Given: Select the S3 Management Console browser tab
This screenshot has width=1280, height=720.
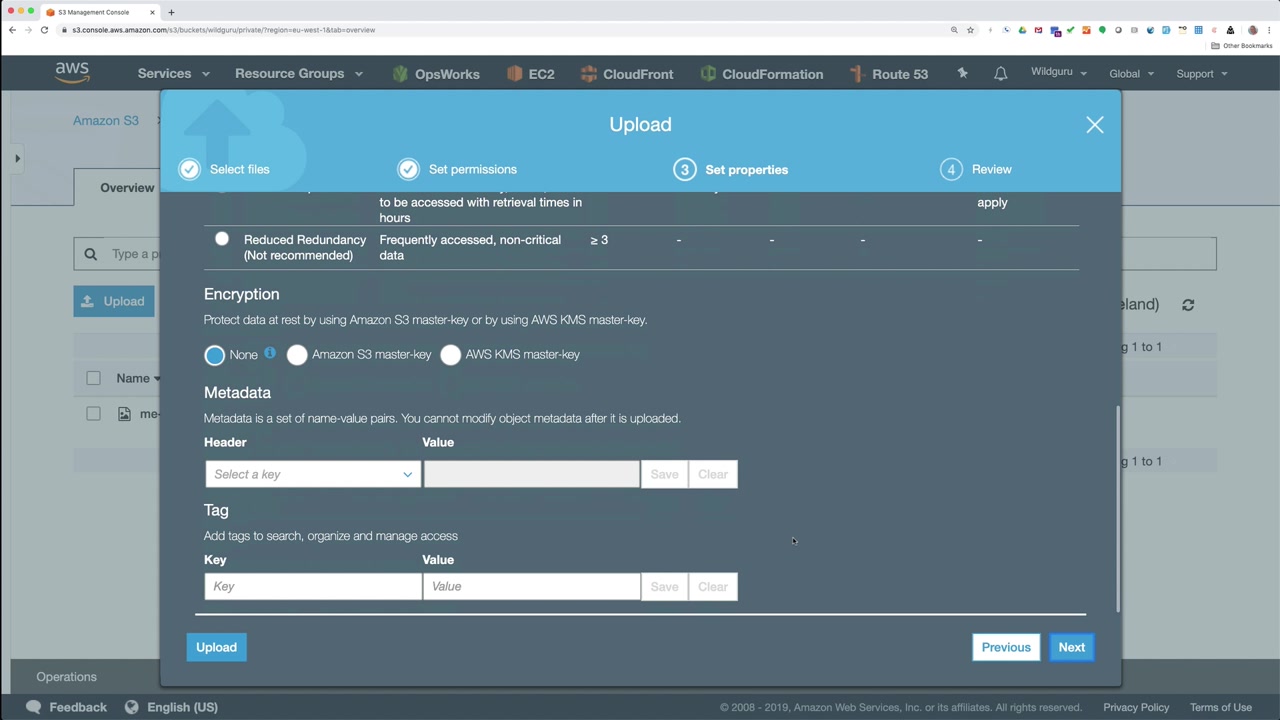Looking at the screenshot, I should point(100,12).
